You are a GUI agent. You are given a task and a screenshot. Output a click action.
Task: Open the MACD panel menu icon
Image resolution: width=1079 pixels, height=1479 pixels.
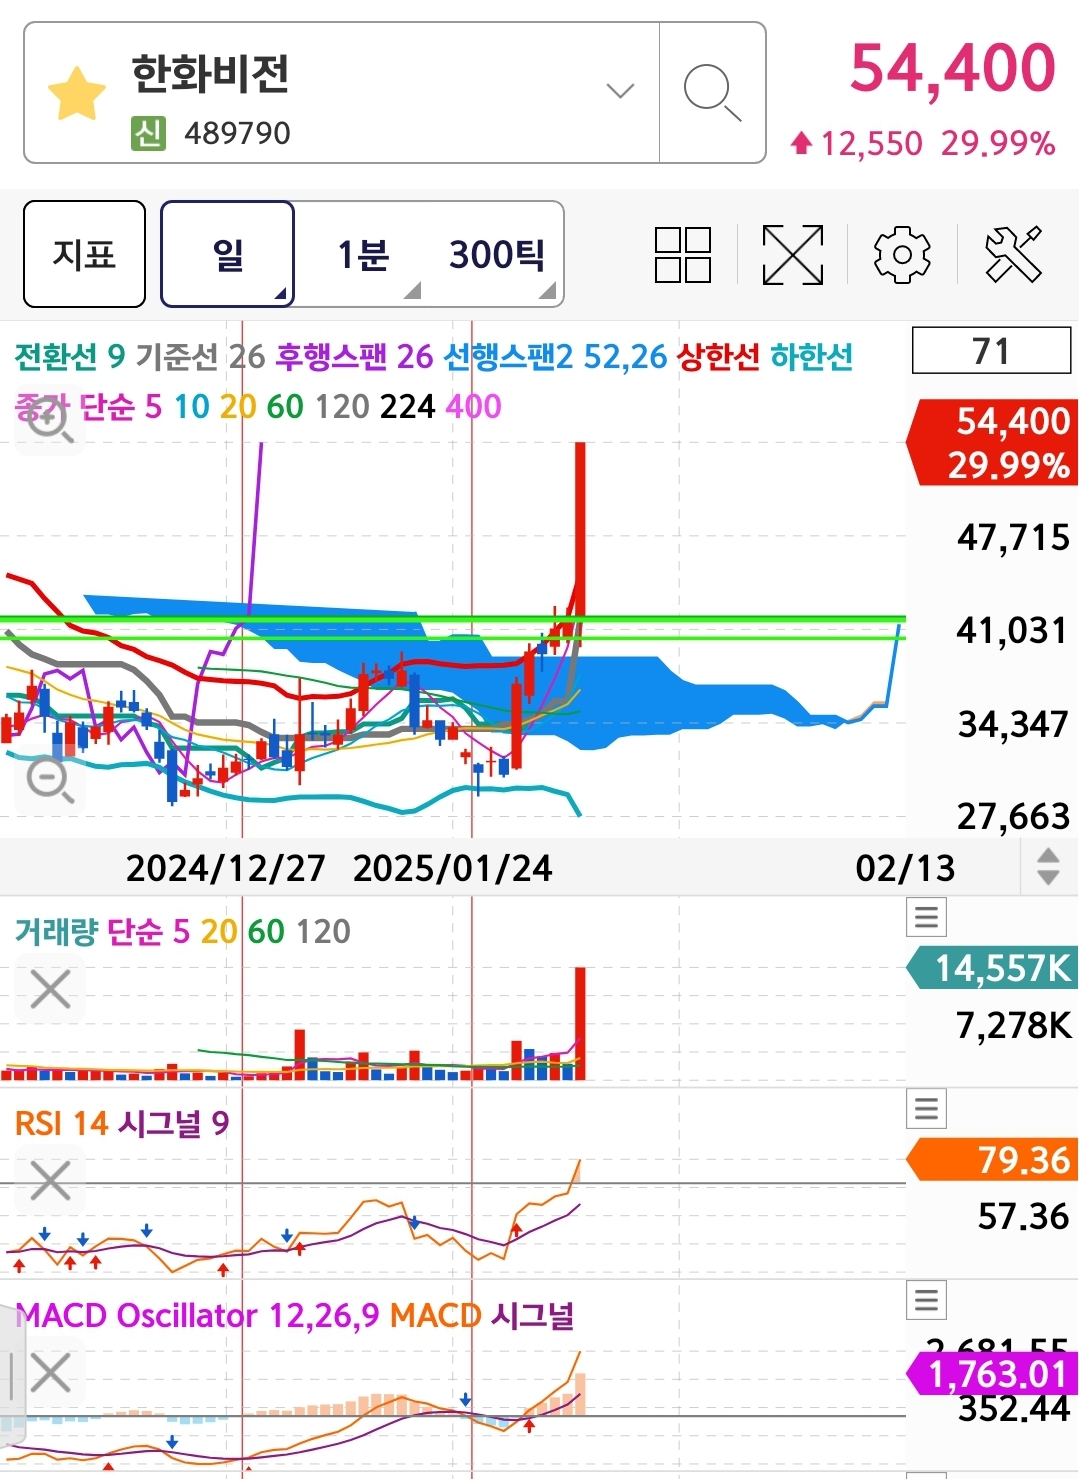point(926,1300)
